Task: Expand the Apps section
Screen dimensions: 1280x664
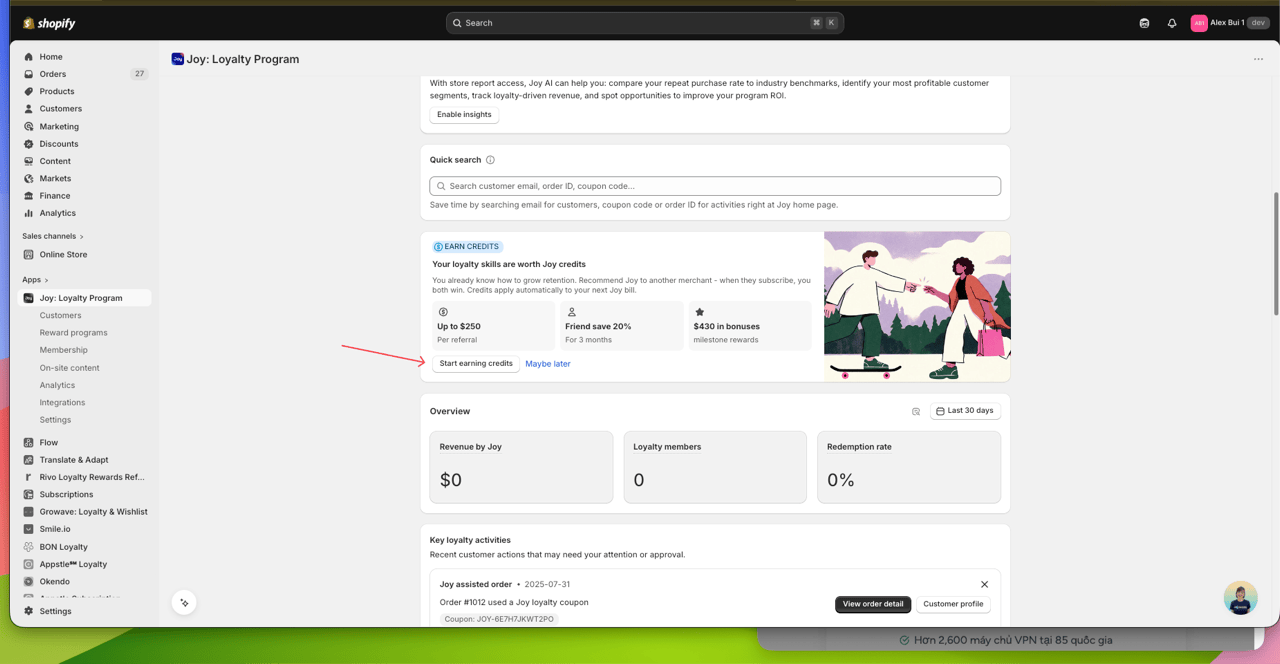Action: point(35,280)
